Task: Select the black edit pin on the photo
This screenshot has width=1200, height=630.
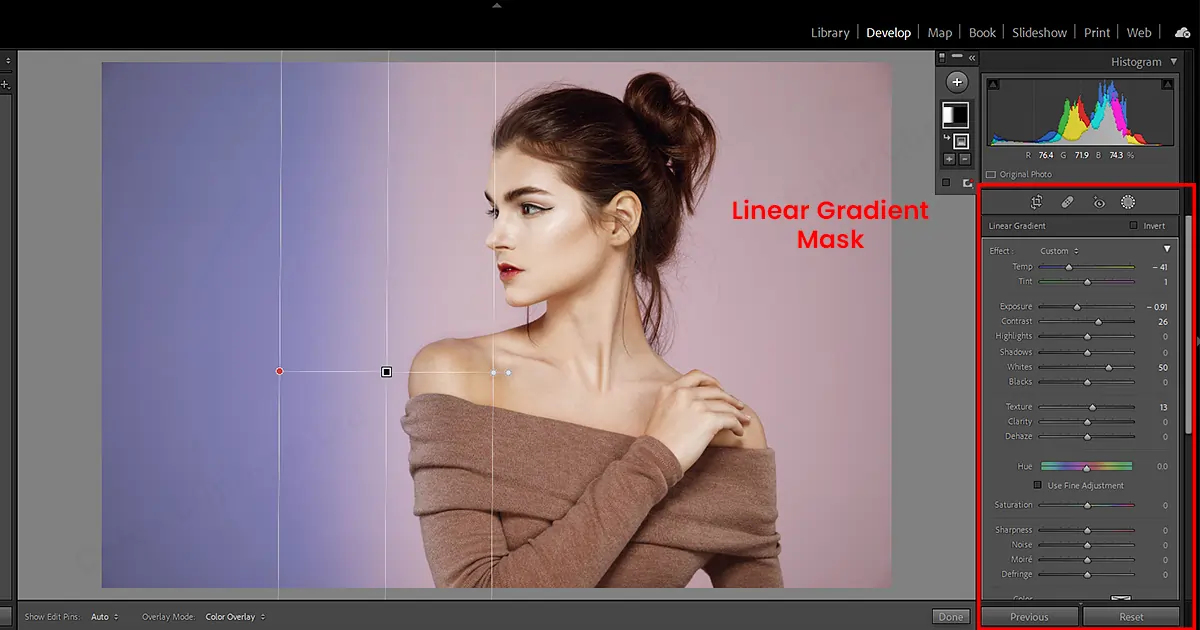Action: (x=387, y=371)
